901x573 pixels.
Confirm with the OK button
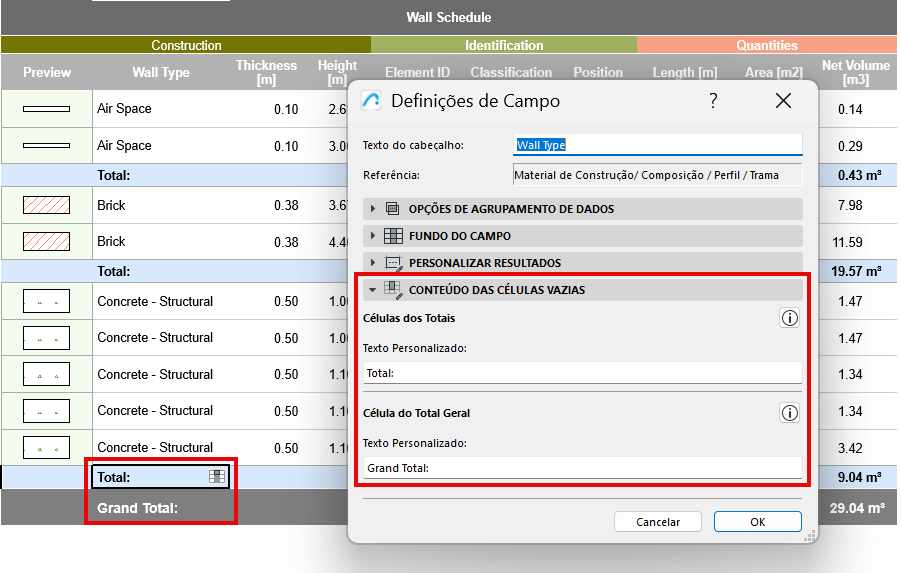pyautogui.click(x=758, y=522)
